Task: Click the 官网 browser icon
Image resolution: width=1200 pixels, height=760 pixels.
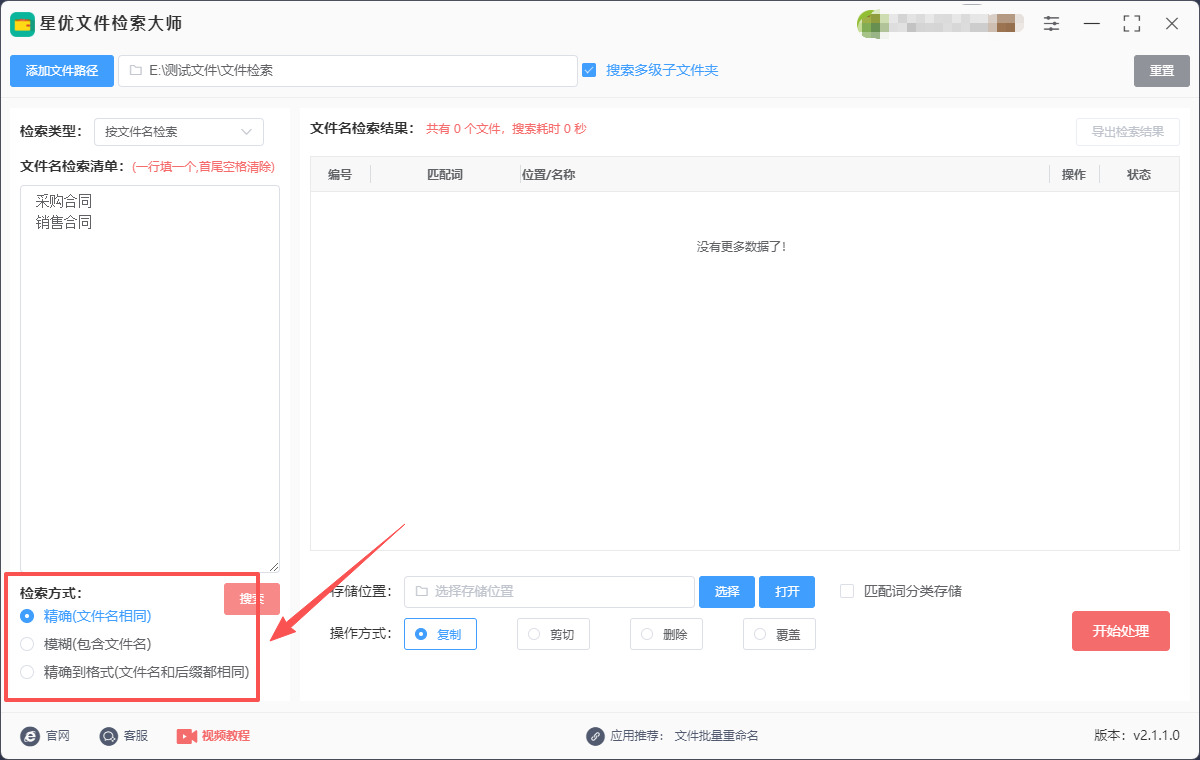Action: (x=30, y=736)
